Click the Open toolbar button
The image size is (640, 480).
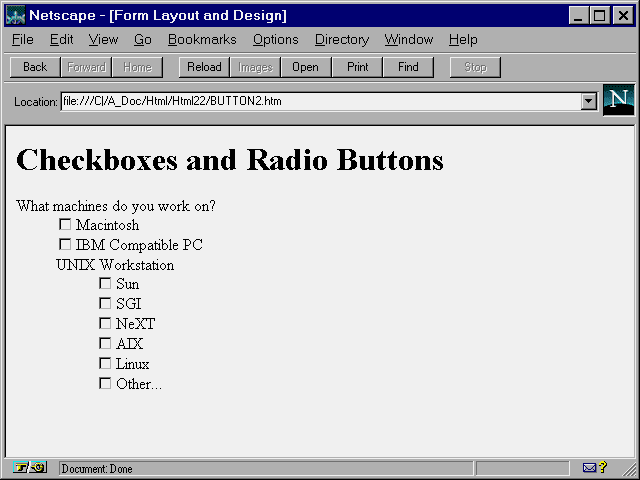point(306,67)
